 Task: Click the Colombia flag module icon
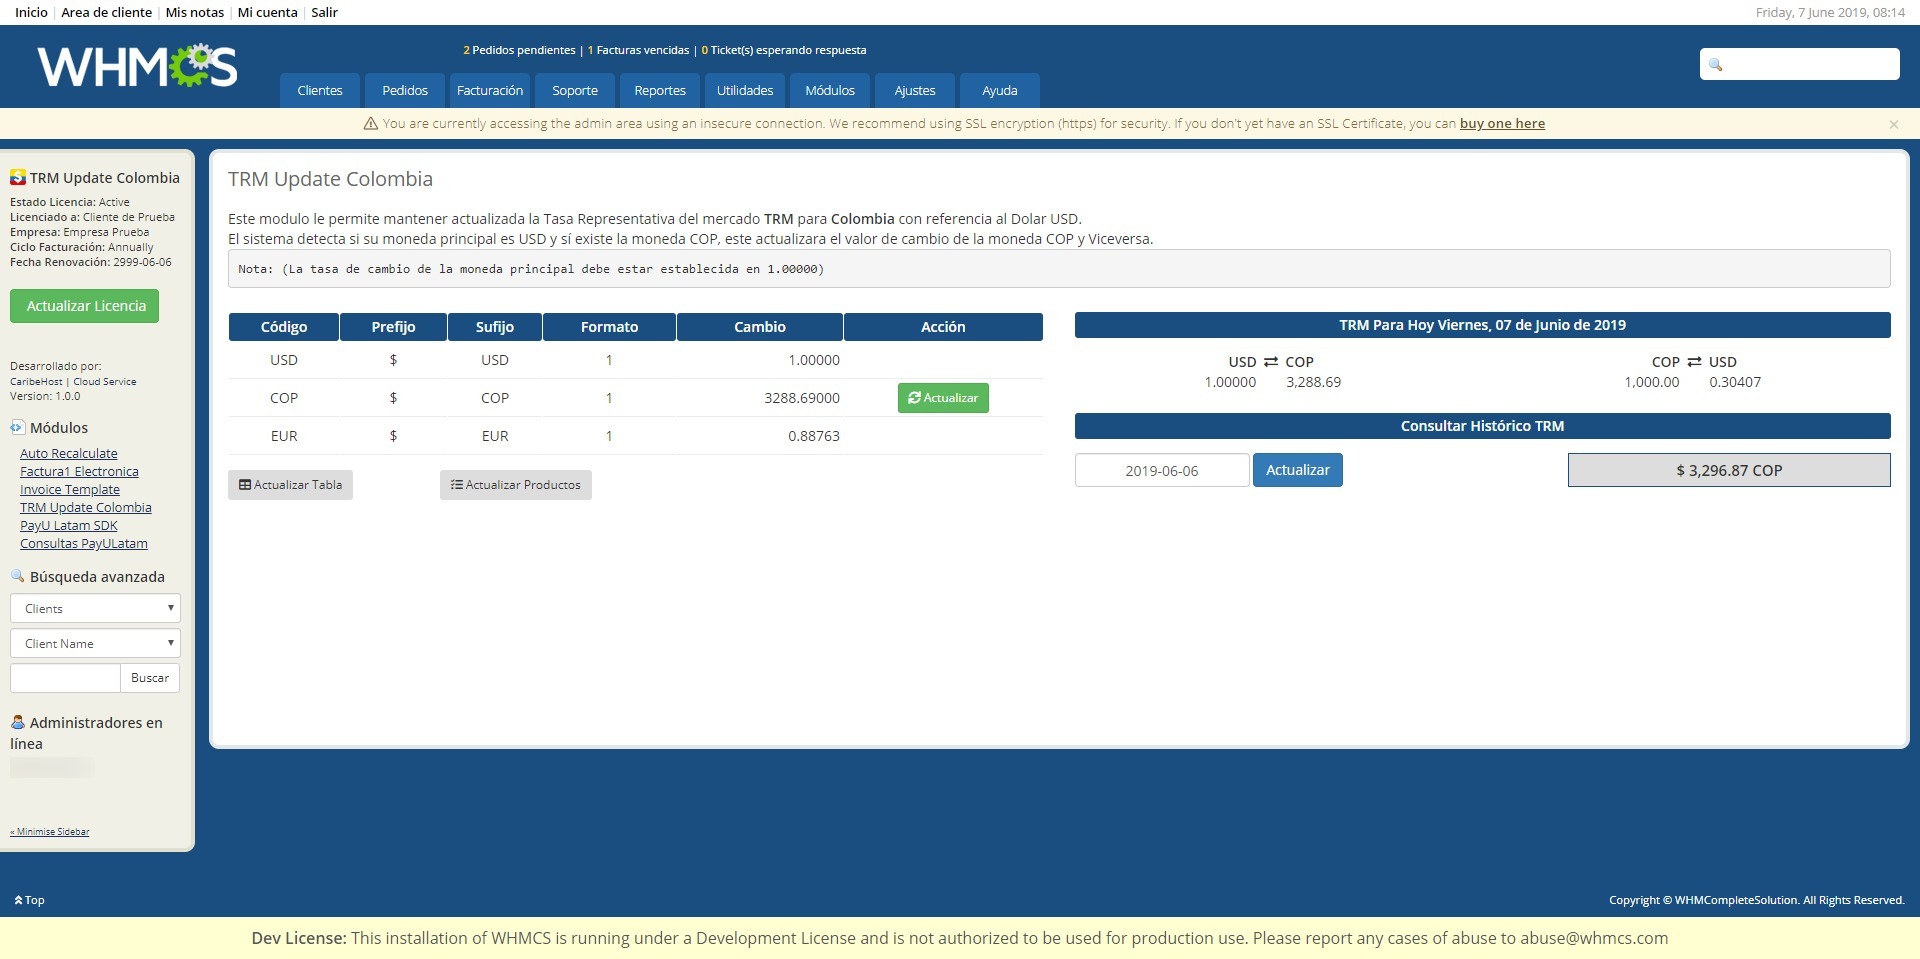coord(18,177)
